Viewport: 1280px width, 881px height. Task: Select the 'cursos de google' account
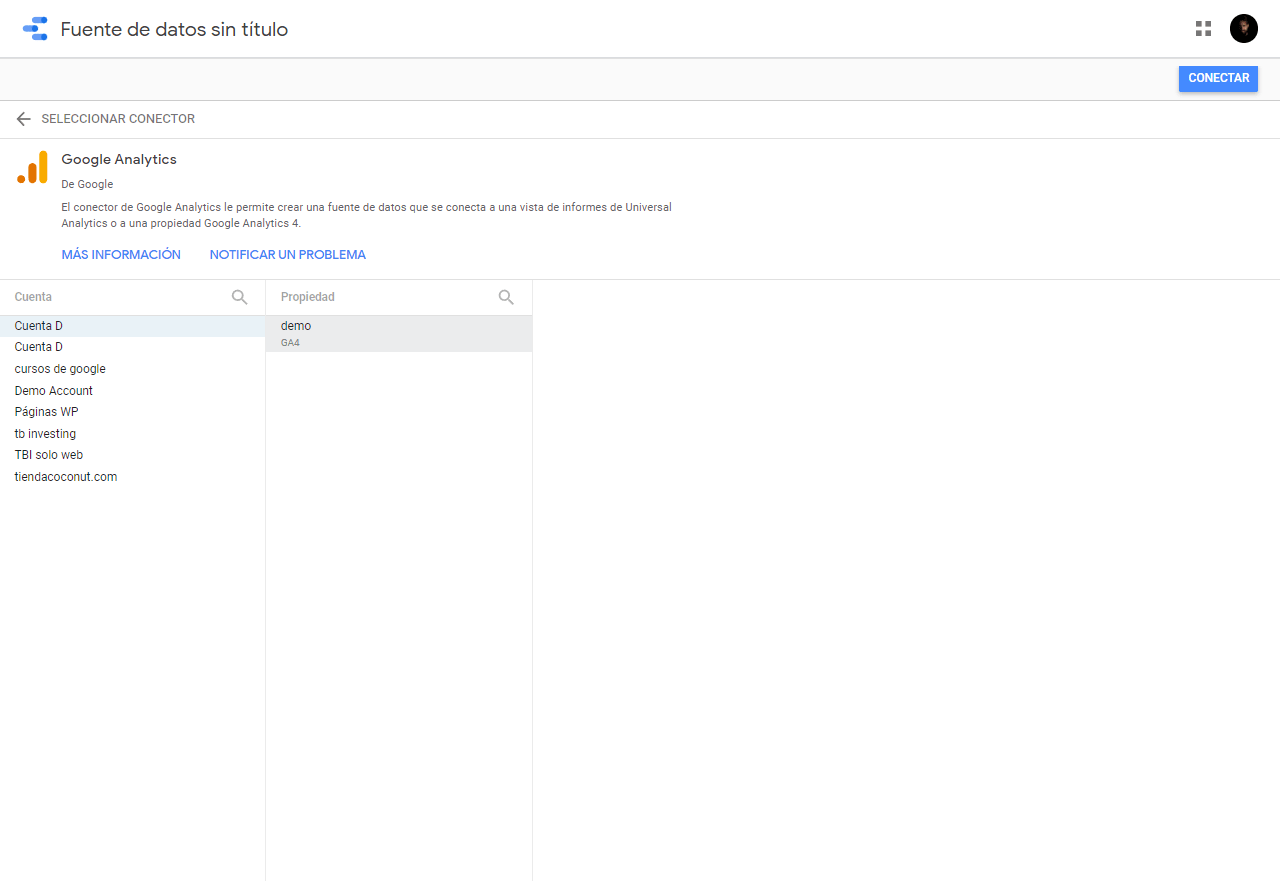coord(132,369)
